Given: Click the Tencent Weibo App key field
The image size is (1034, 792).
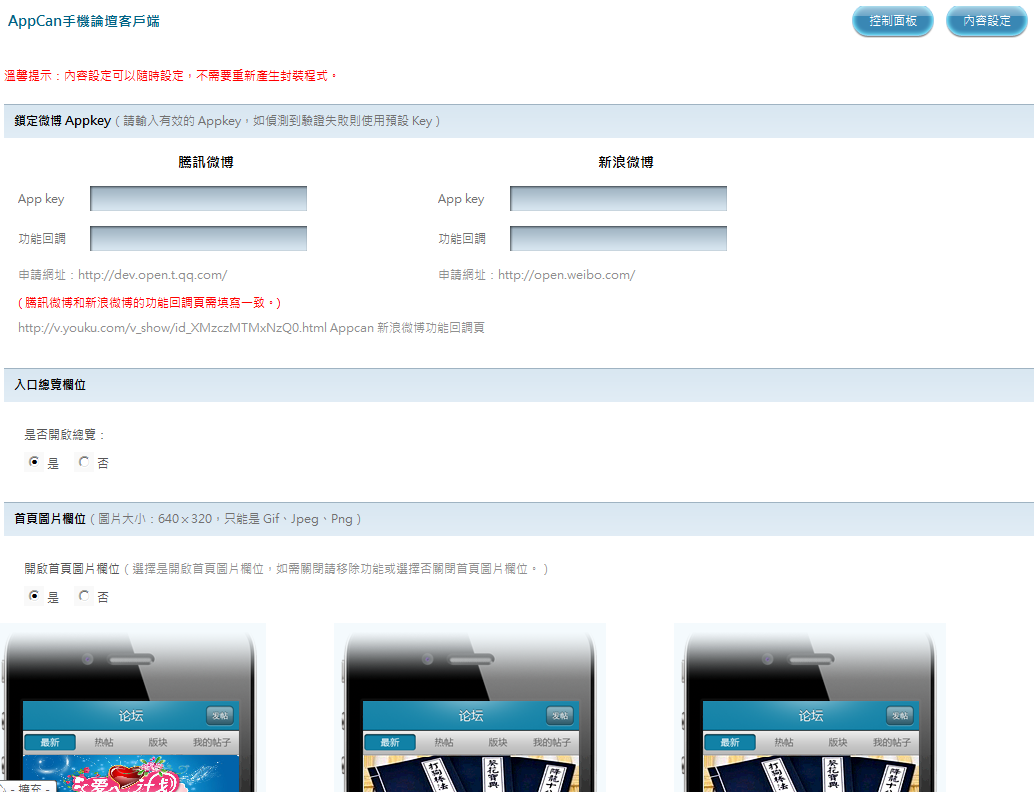Looking at the screenshot, I should tap(198, 198).
